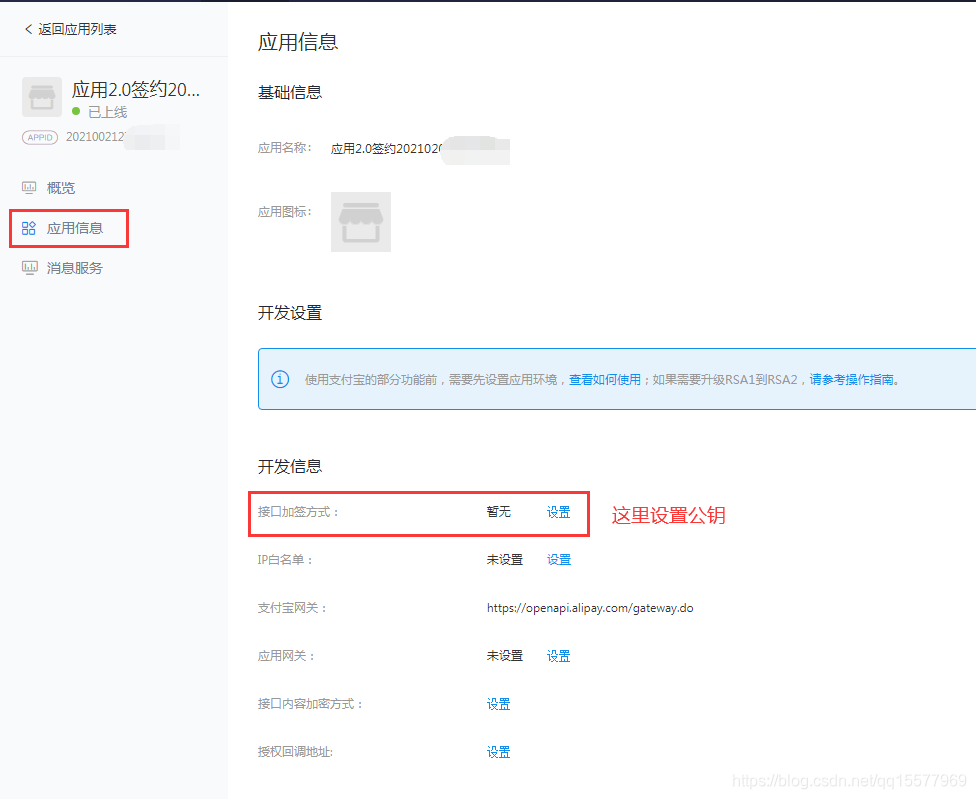This screenshot has height=799, width=976.
Task: Click the 授权回调地址 label
Action: point(295,752)
